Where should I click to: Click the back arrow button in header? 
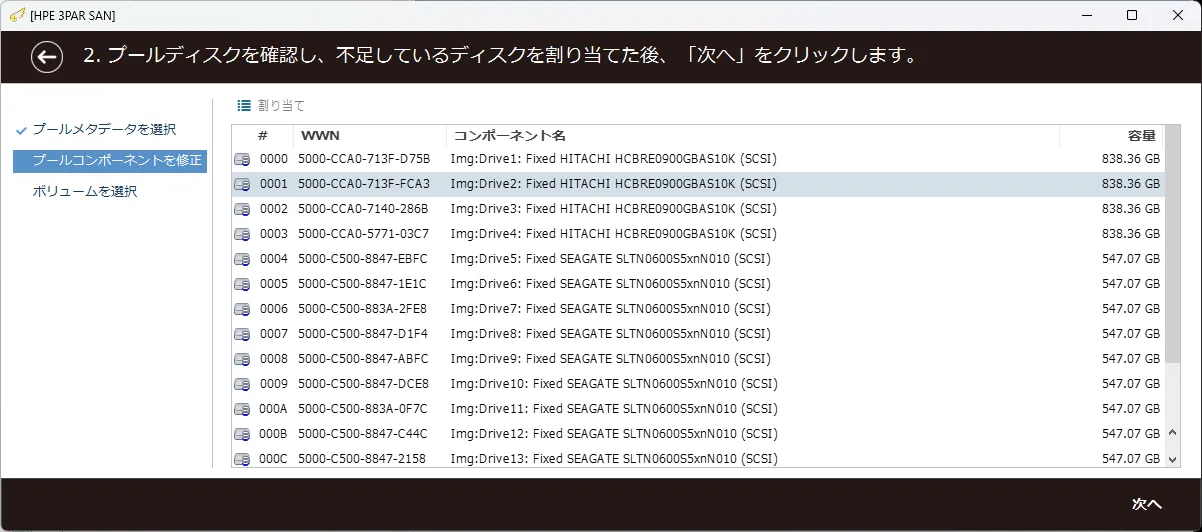coord(46,57)
